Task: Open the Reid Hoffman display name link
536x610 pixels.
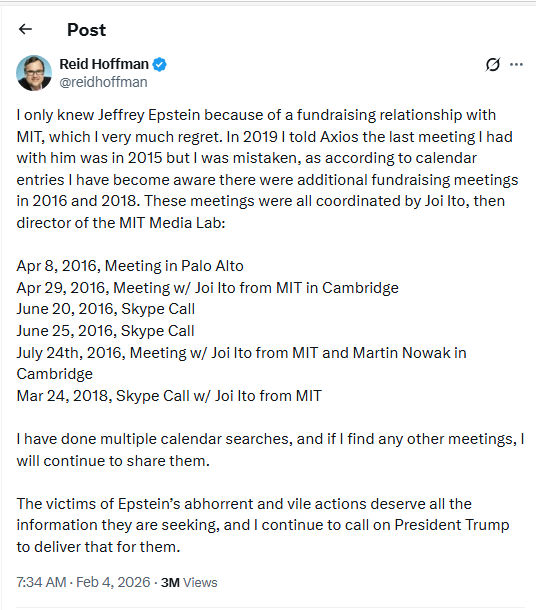Action: pyautogui.click(x=104, y=64)
